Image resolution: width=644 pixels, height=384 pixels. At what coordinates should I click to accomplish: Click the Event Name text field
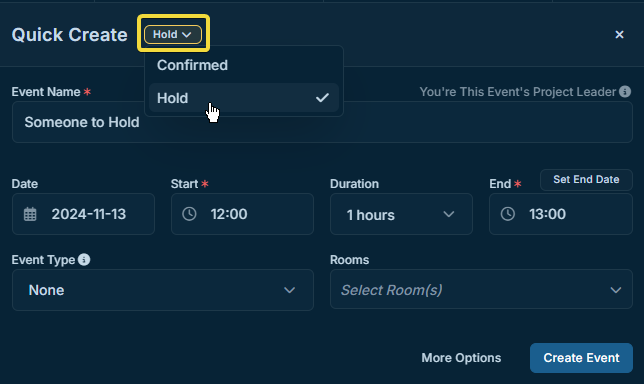322,122
